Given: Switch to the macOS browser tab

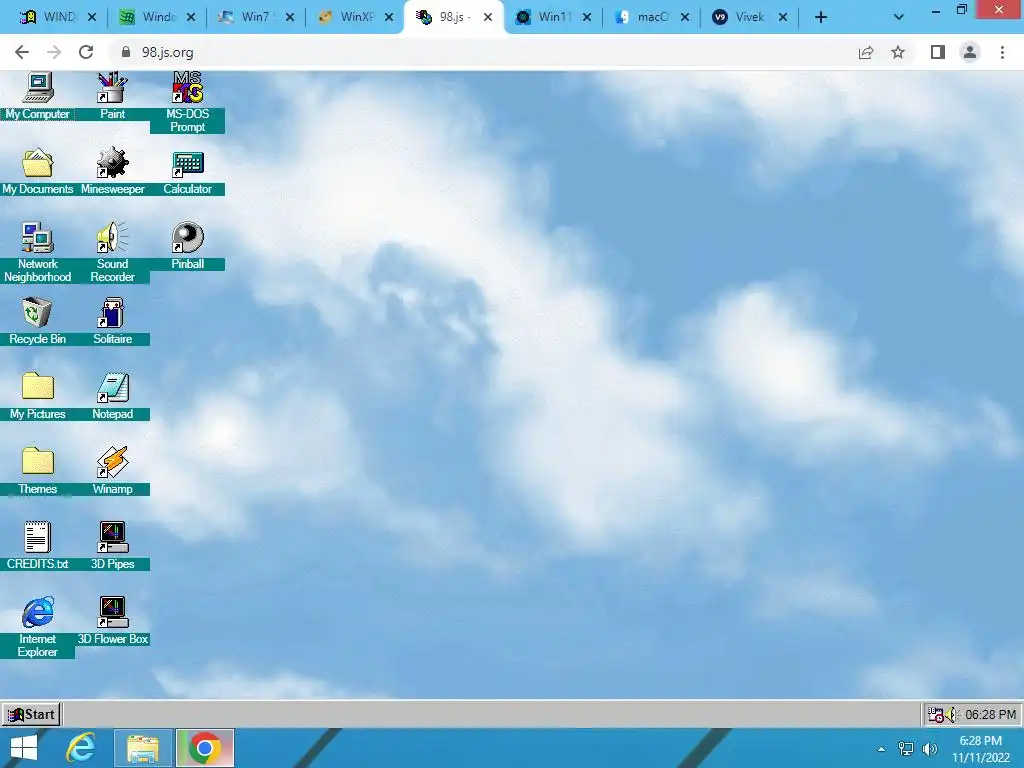Looking at the screenshot, I should tap(652, 17).
